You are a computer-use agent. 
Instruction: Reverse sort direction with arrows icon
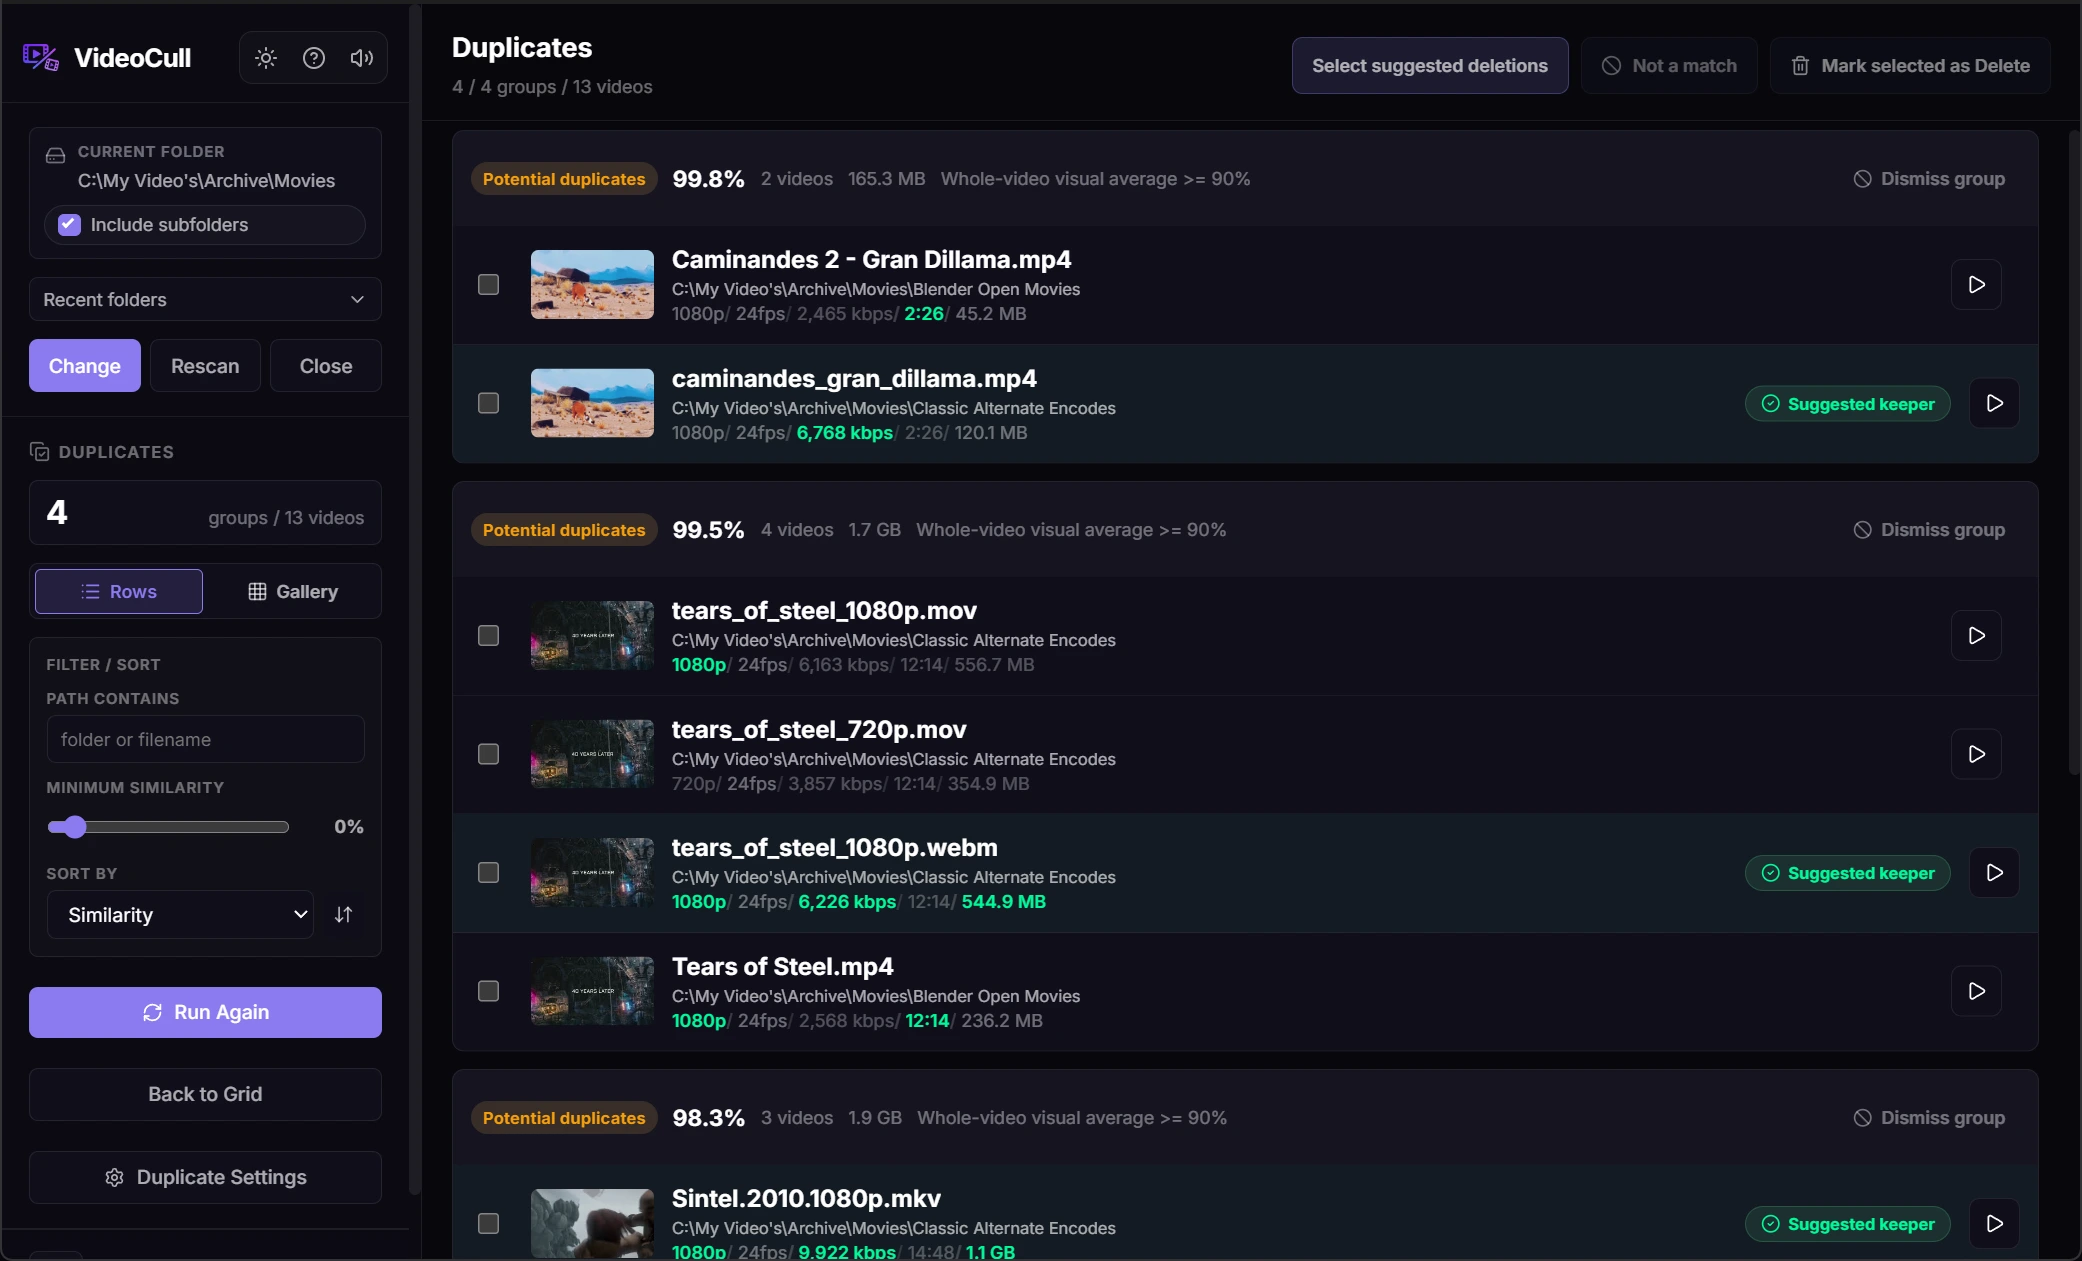pos(343,915)
